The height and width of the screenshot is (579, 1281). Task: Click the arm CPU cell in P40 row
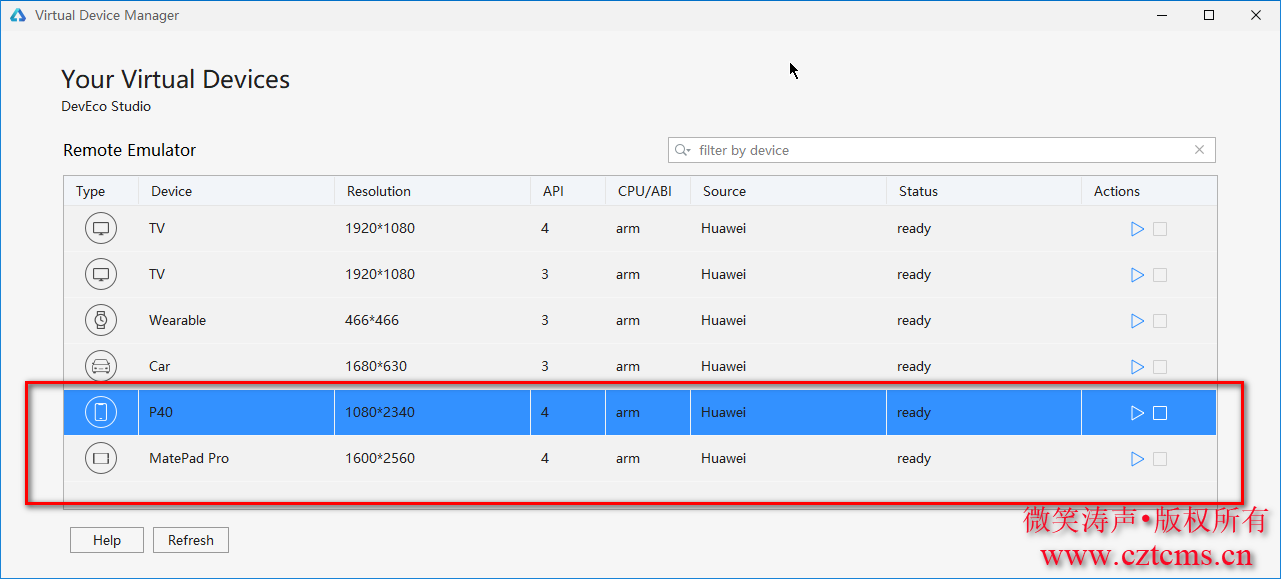click(x=628, y=412)
